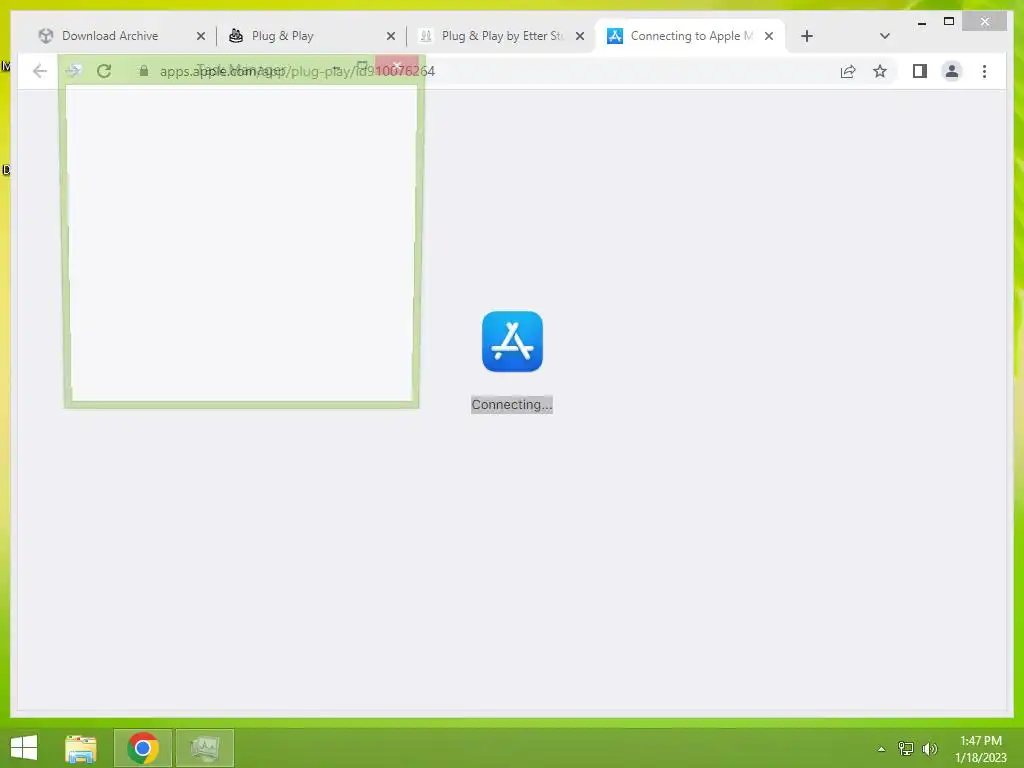Image resolution: width=1024 pixels, height=768 pixels.
Task: Open Task Manager from the taskbar
Action: [x=204, y=748]
